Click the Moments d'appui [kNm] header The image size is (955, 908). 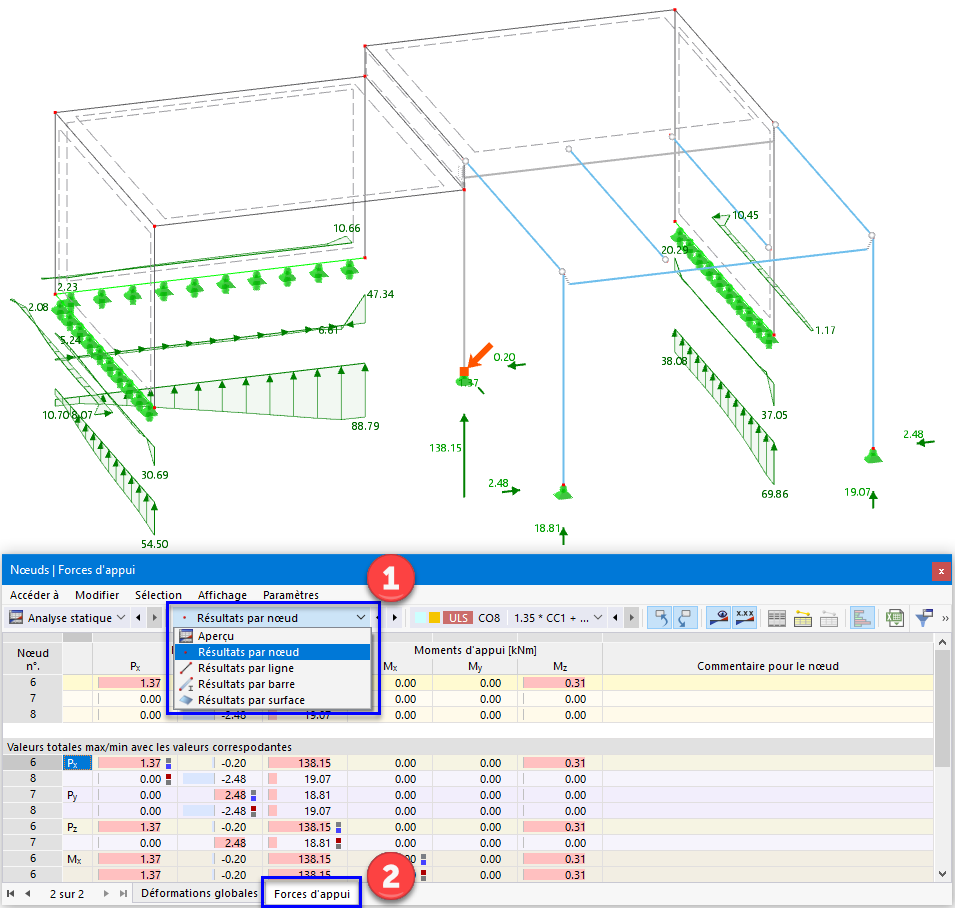(x=475, y=650)
